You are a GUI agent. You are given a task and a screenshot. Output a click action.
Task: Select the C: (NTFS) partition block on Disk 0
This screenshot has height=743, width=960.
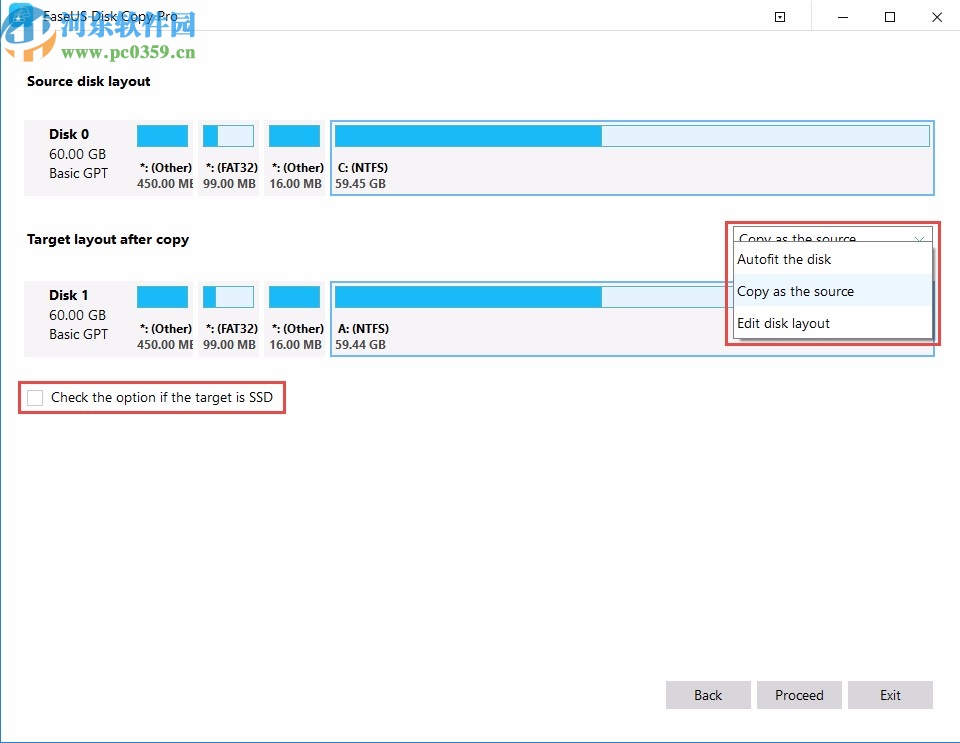[630, 158]
